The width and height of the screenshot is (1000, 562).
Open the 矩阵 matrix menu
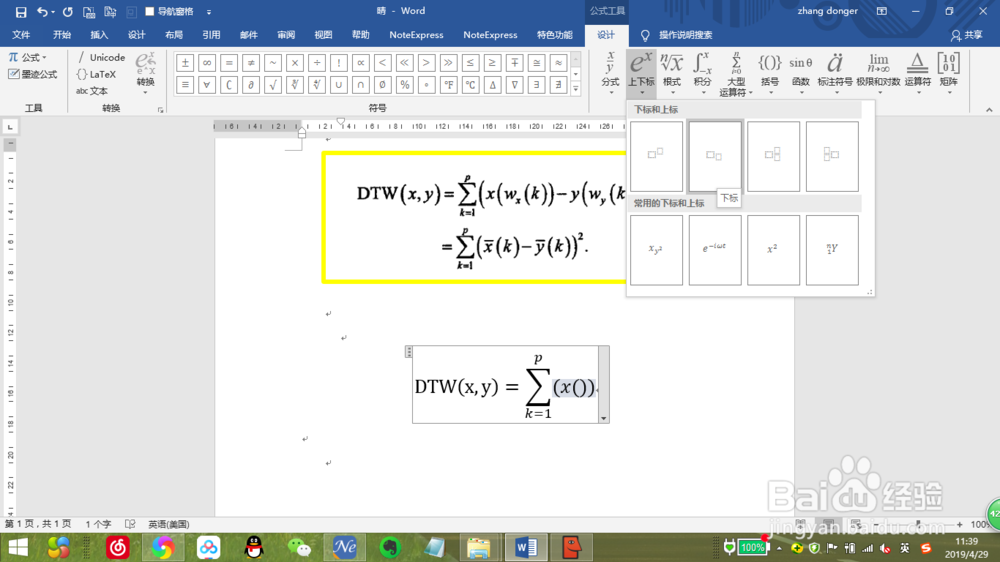point(948,73)
